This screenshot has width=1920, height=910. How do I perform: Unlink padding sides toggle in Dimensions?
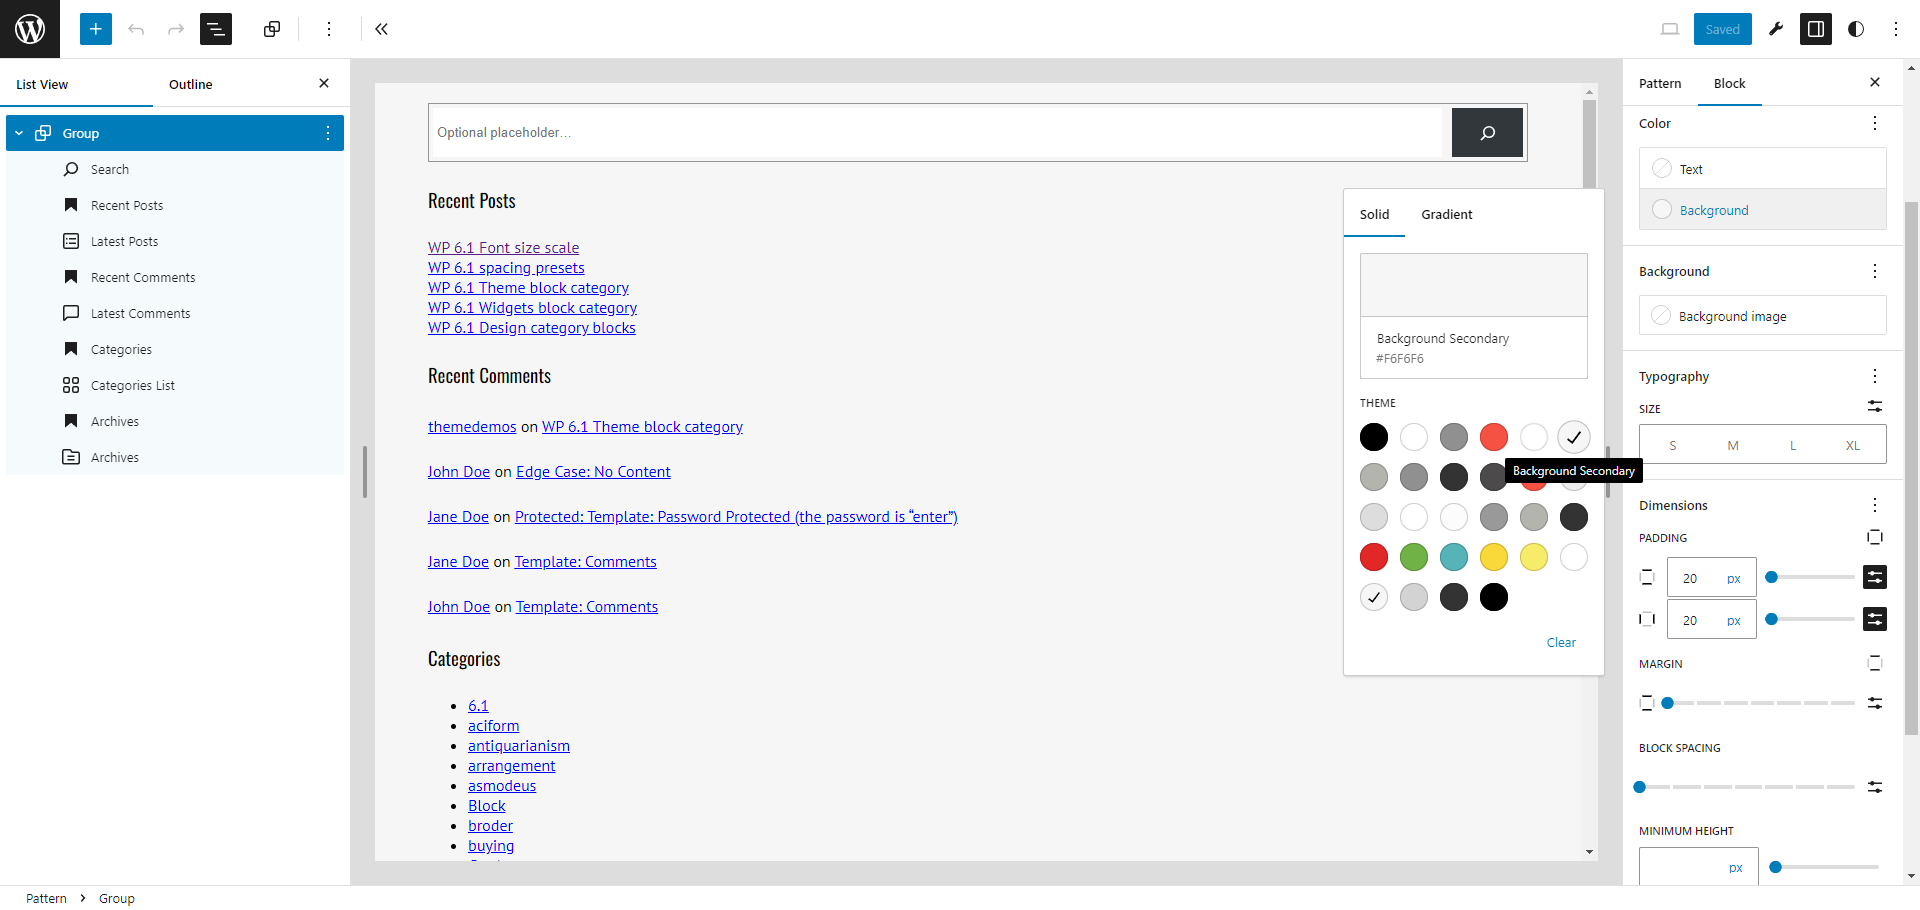(1874, 538)
